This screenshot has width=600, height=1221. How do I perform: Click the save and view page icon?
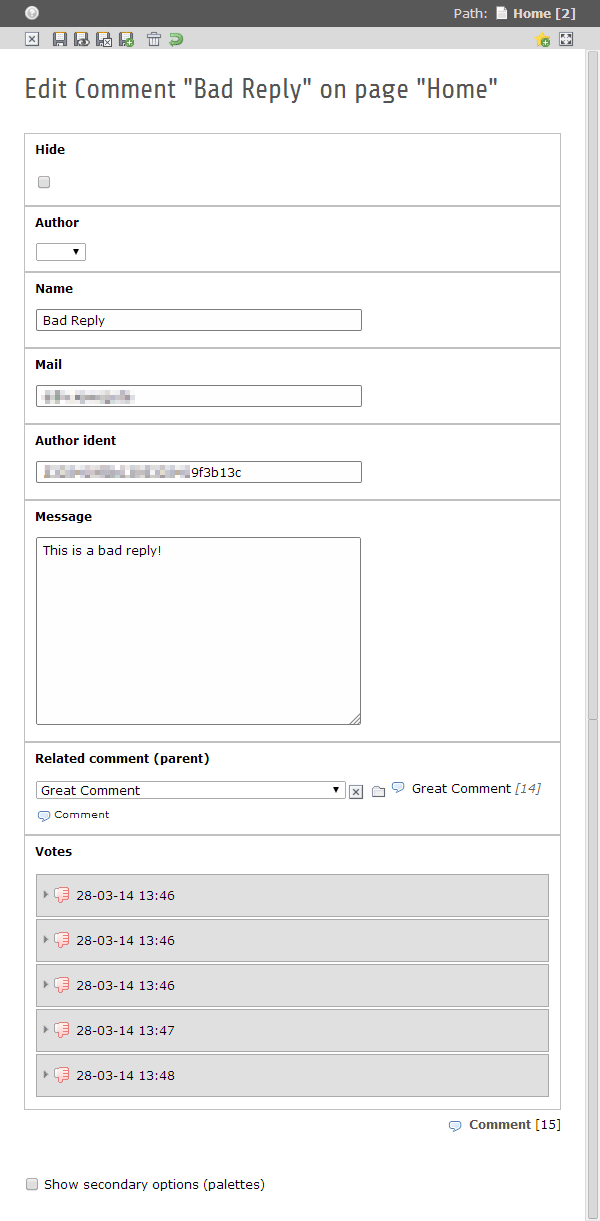pos(82,39)
